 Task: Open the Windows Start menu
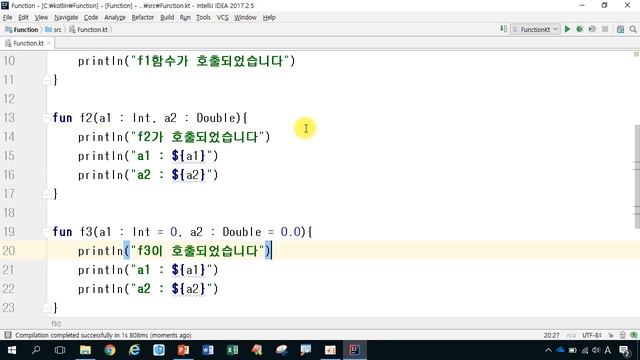click(x=11, y=350)
